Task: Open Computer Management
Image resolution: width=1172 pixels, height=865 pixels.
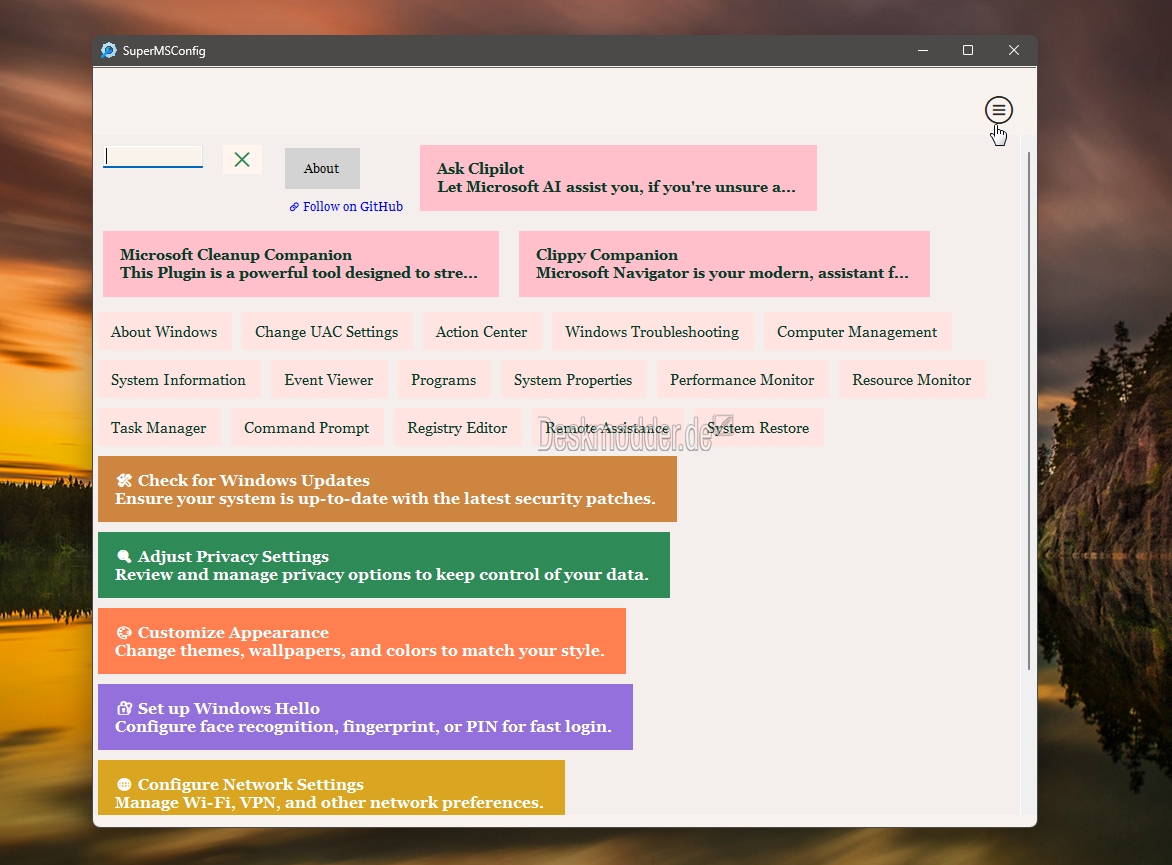Action: [857, 332]
